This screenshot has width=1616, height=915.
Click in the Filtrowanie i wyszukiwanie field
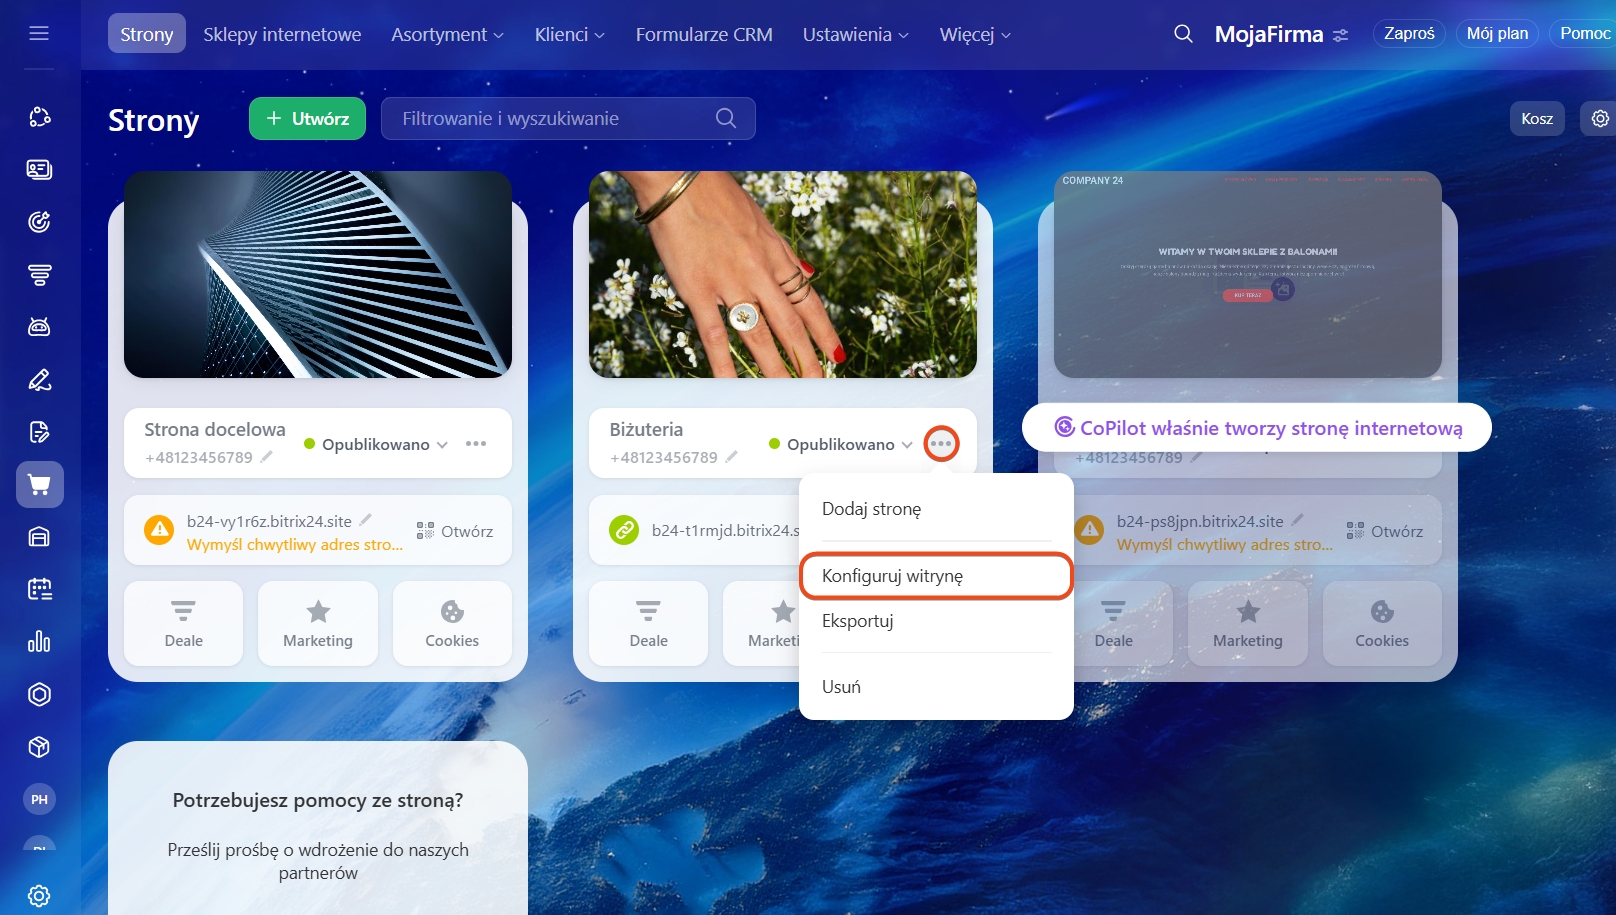[568, 118]
